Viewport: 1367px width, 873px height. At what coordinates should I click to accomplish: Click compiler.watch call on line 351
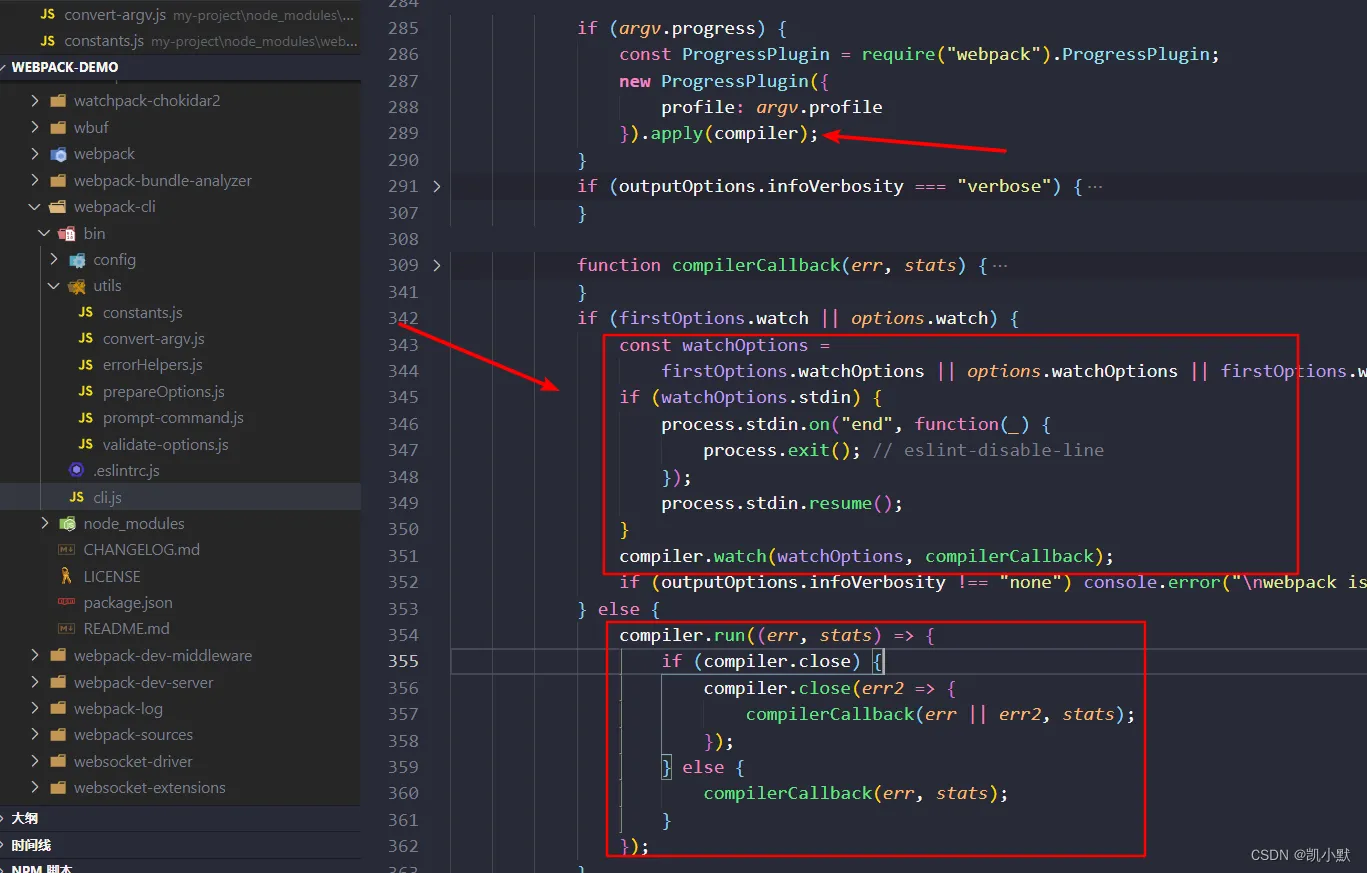coord(692,556)
